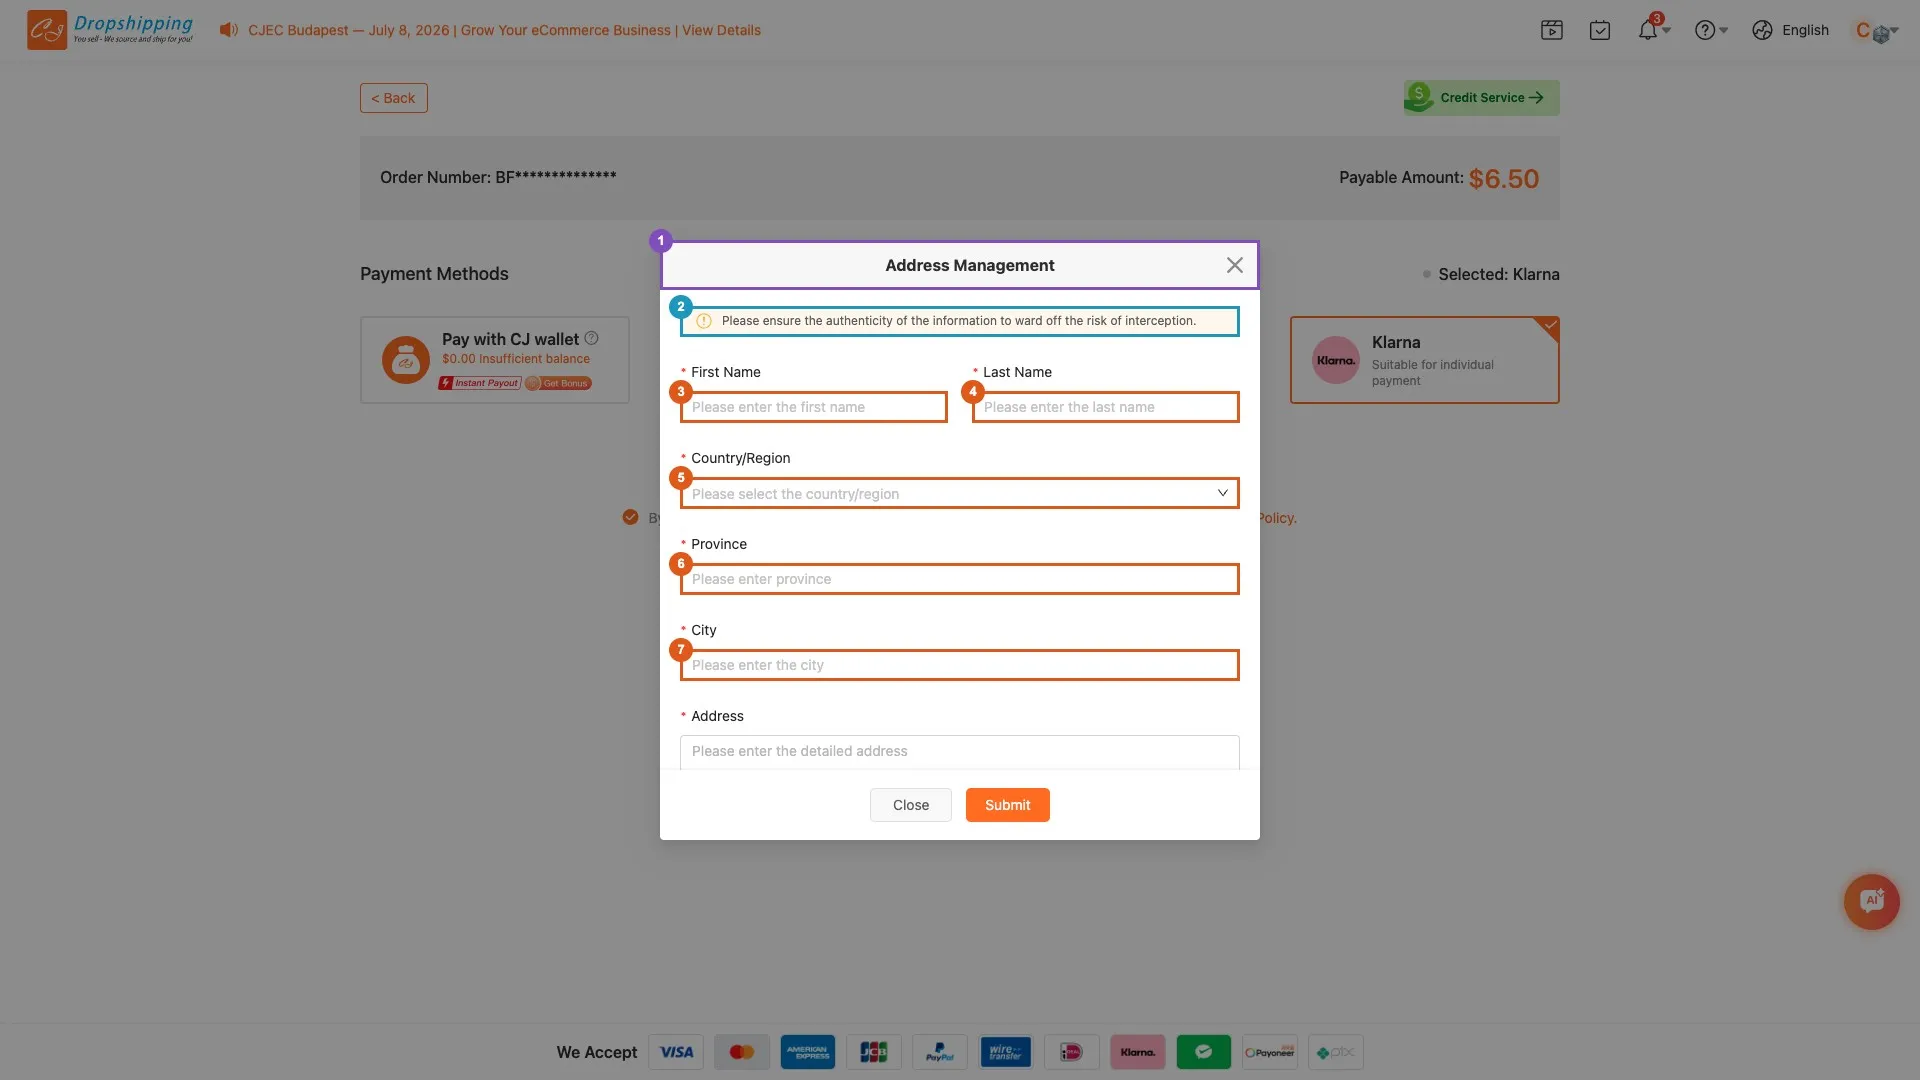Click the warning icon in authenticity notice
This screenshot has height=1080, width=1920.
point(704,321)
